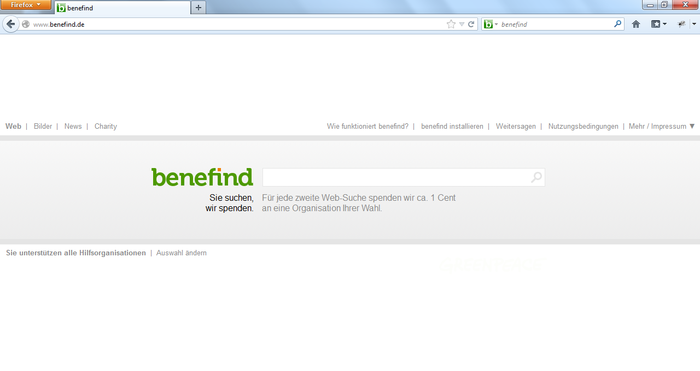Image resolution: width=700 pixels, height=371 pixels.
Task: Click the 'Sie suchen, wir spenden.' slogan
Action: pos(229,203)
